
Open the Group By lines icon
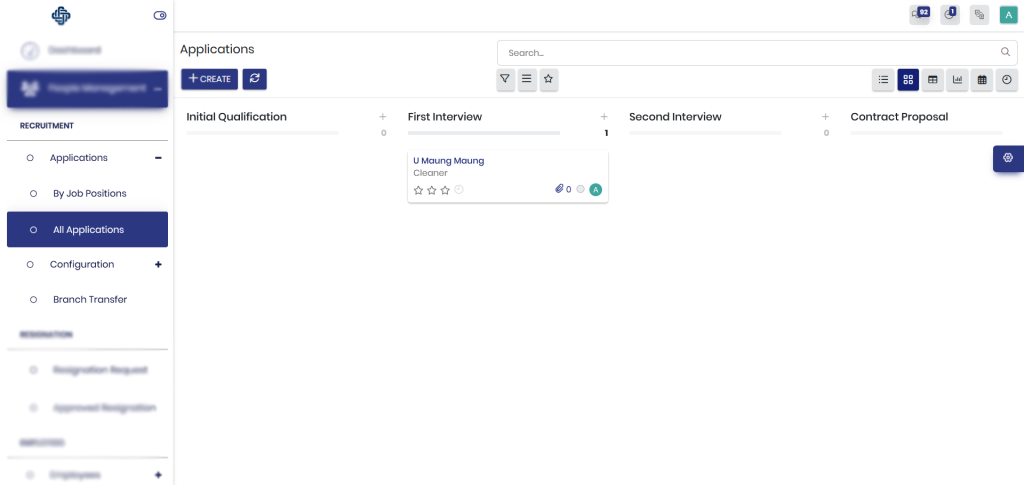[526, 79]
